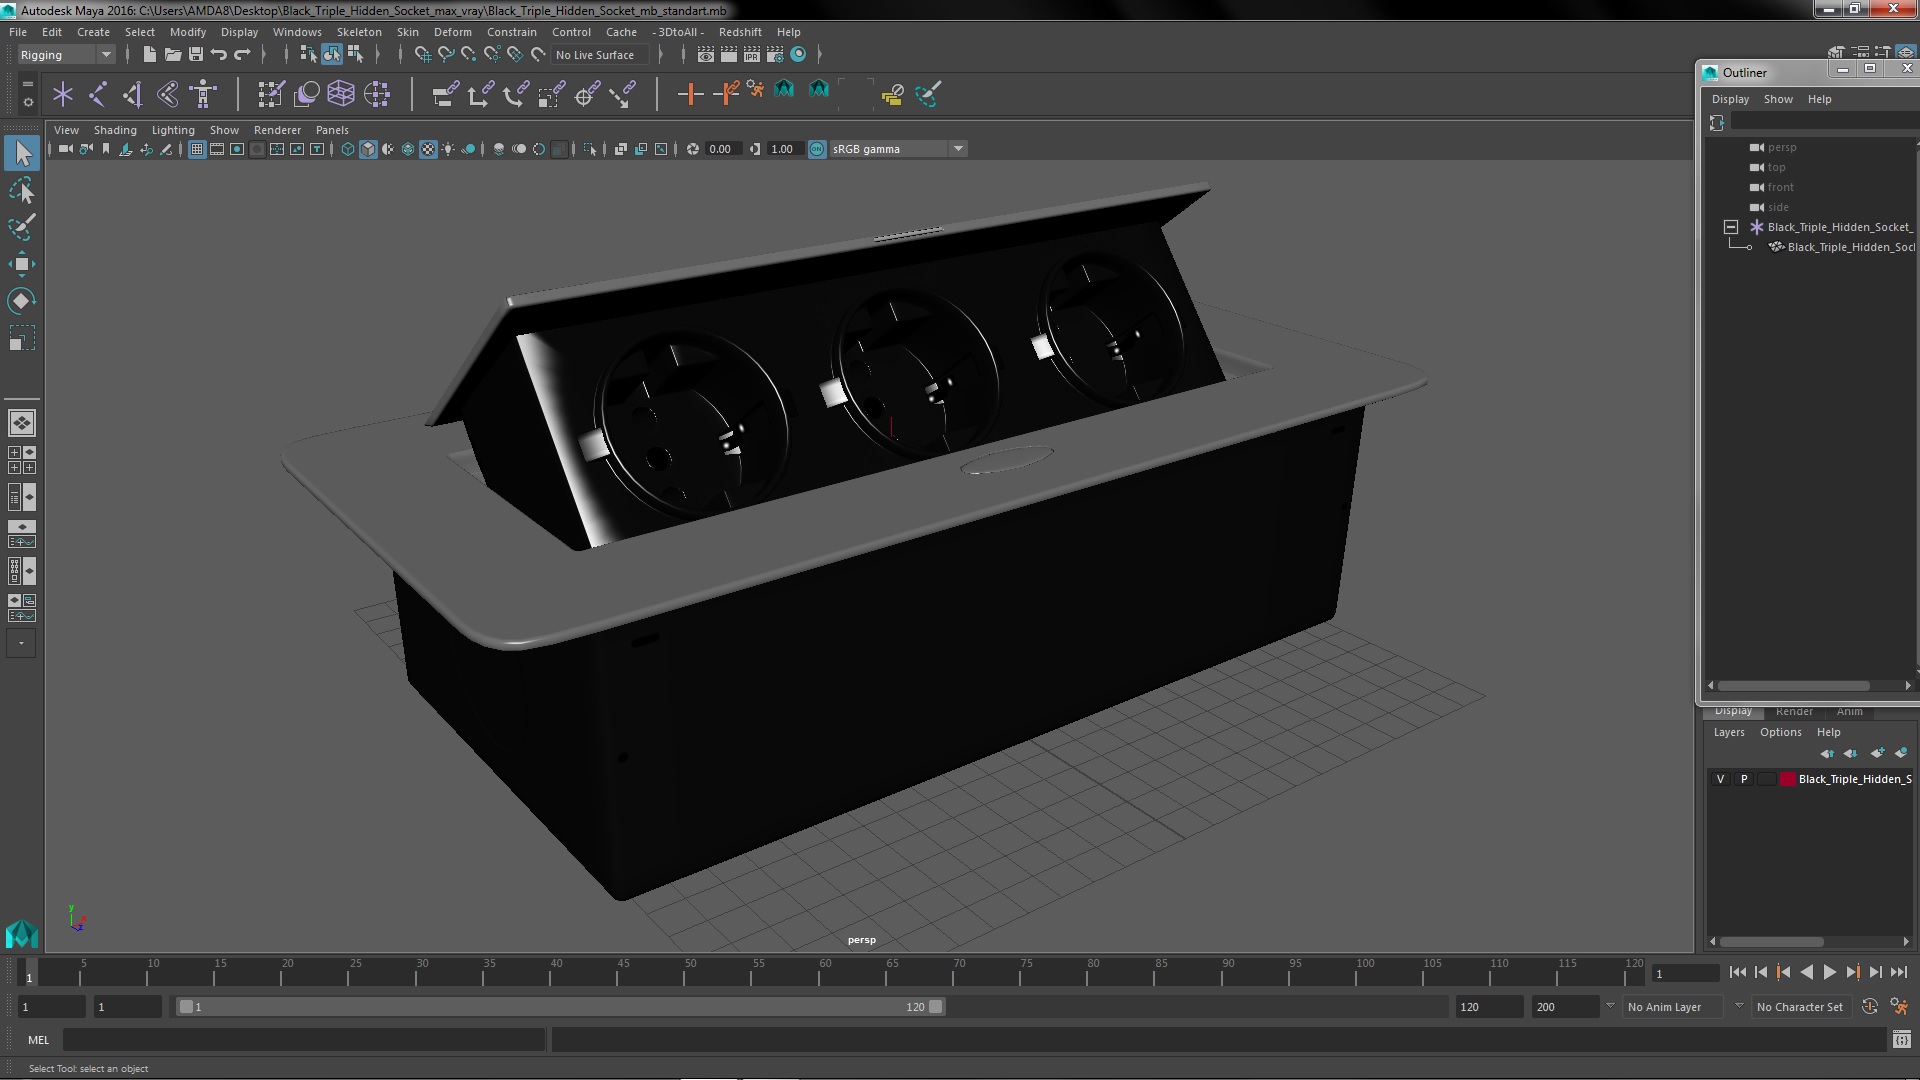Select the Rotate tool in toolbox
Image resolution: width=1920 pixels, height=1080 pixels.
click(21, 301)
